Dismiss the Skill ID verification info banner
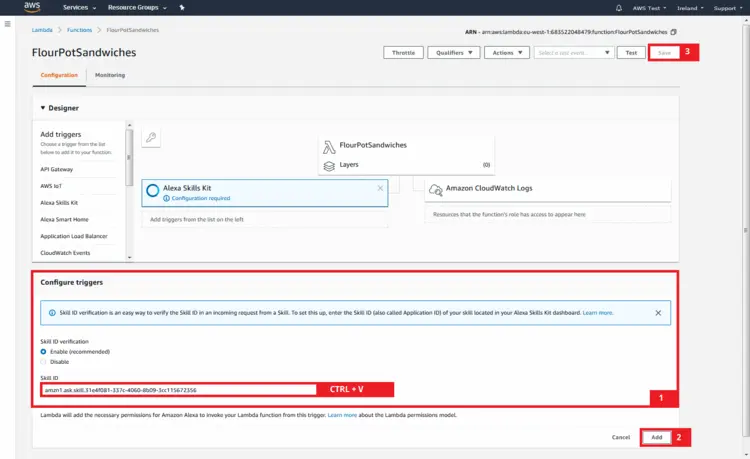Viewport: 750px width, 459px height. tap(658, 313)
